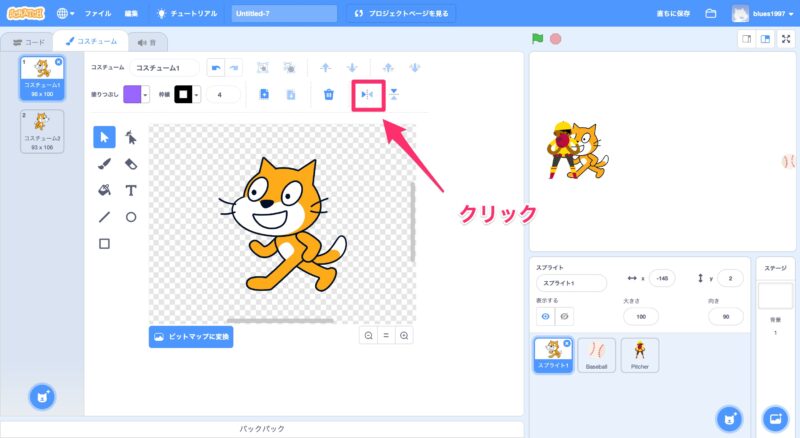Click the flip horizontal icon

point(366,94)
